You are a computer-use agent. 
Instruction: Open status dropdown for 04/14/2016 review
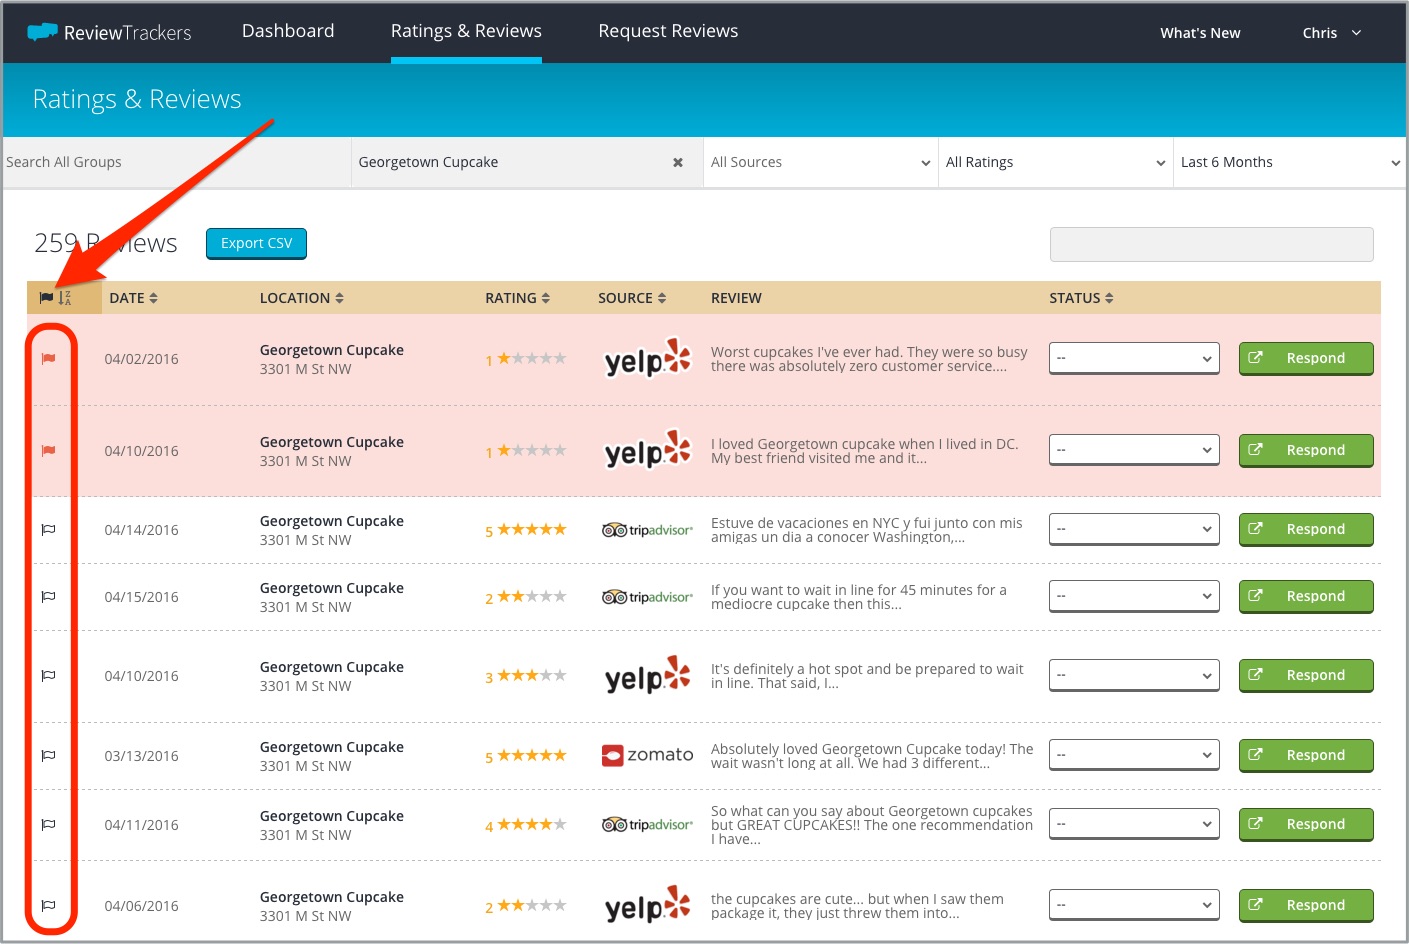coord(1134,529)
